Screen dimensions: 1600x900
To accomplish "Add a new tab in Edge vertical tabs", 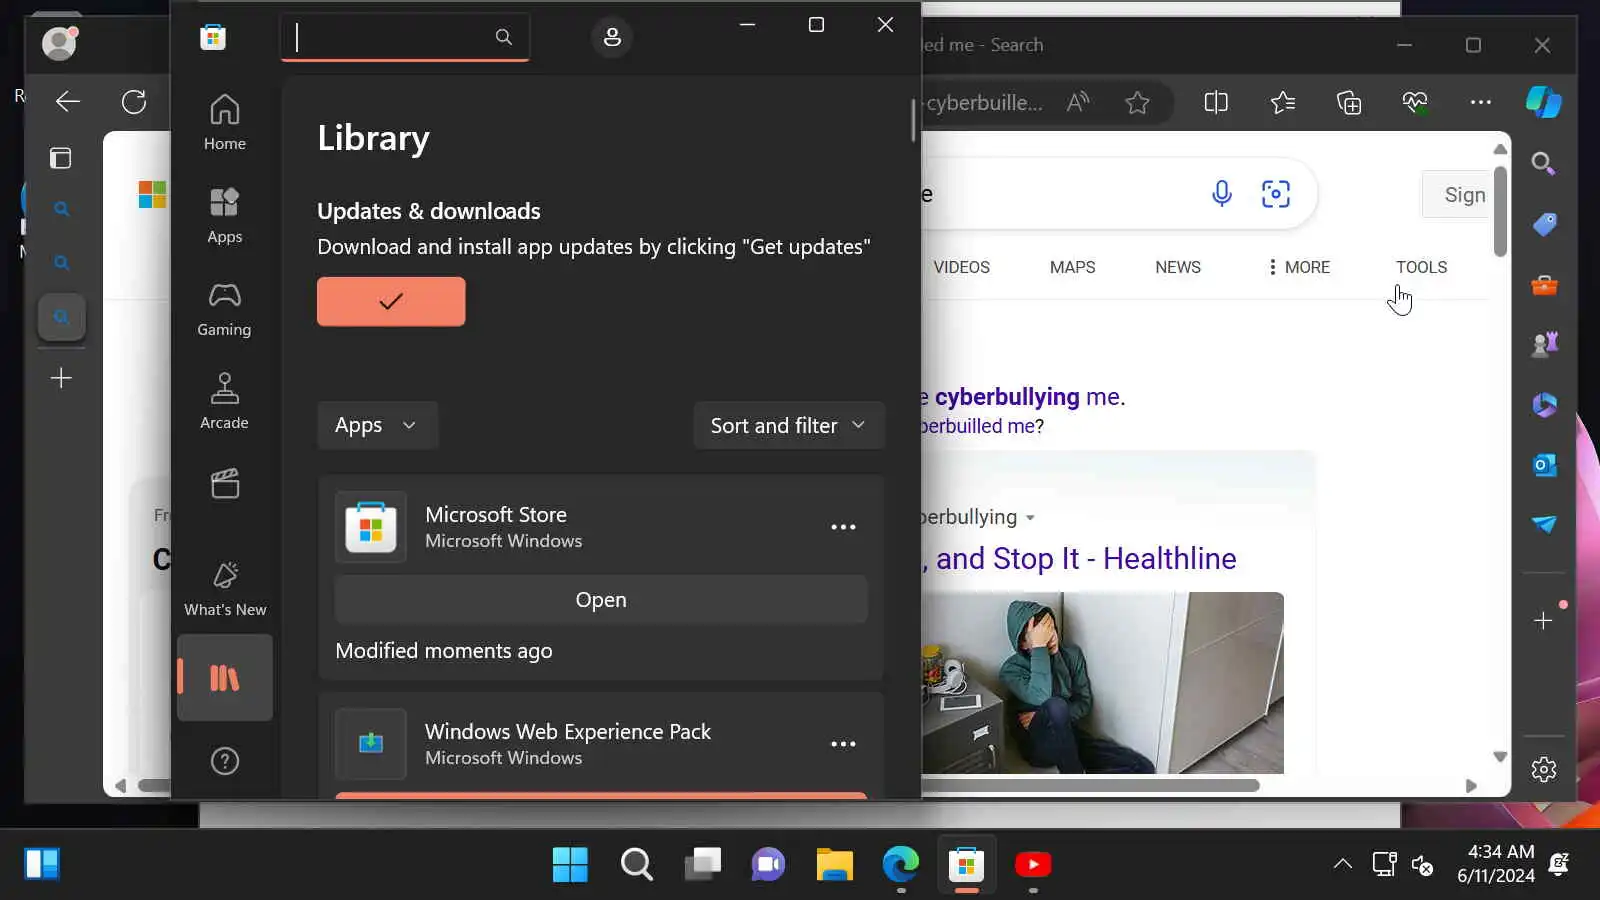I will [x=61, y=378].
